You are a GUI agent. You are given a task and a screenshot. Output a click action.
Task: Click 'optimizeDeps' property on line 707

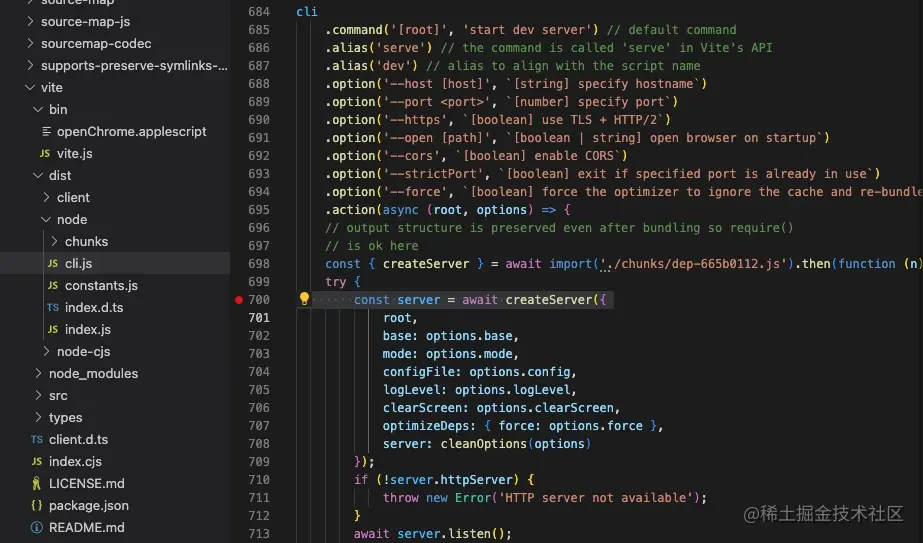426,426
